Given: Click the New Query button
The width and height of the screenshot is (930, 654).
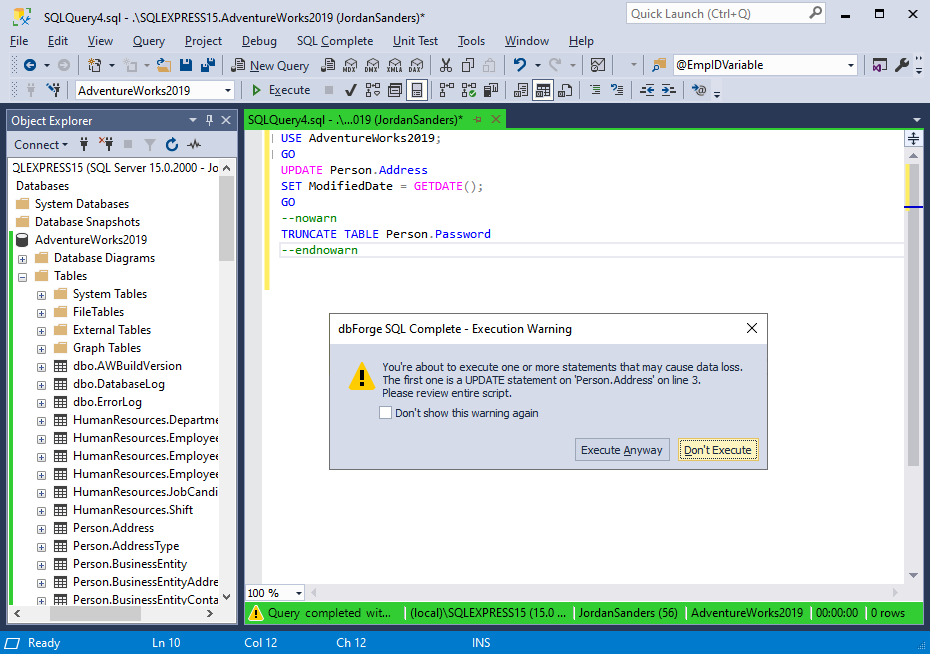Looking at the screenshot, I should coord(270,65).
